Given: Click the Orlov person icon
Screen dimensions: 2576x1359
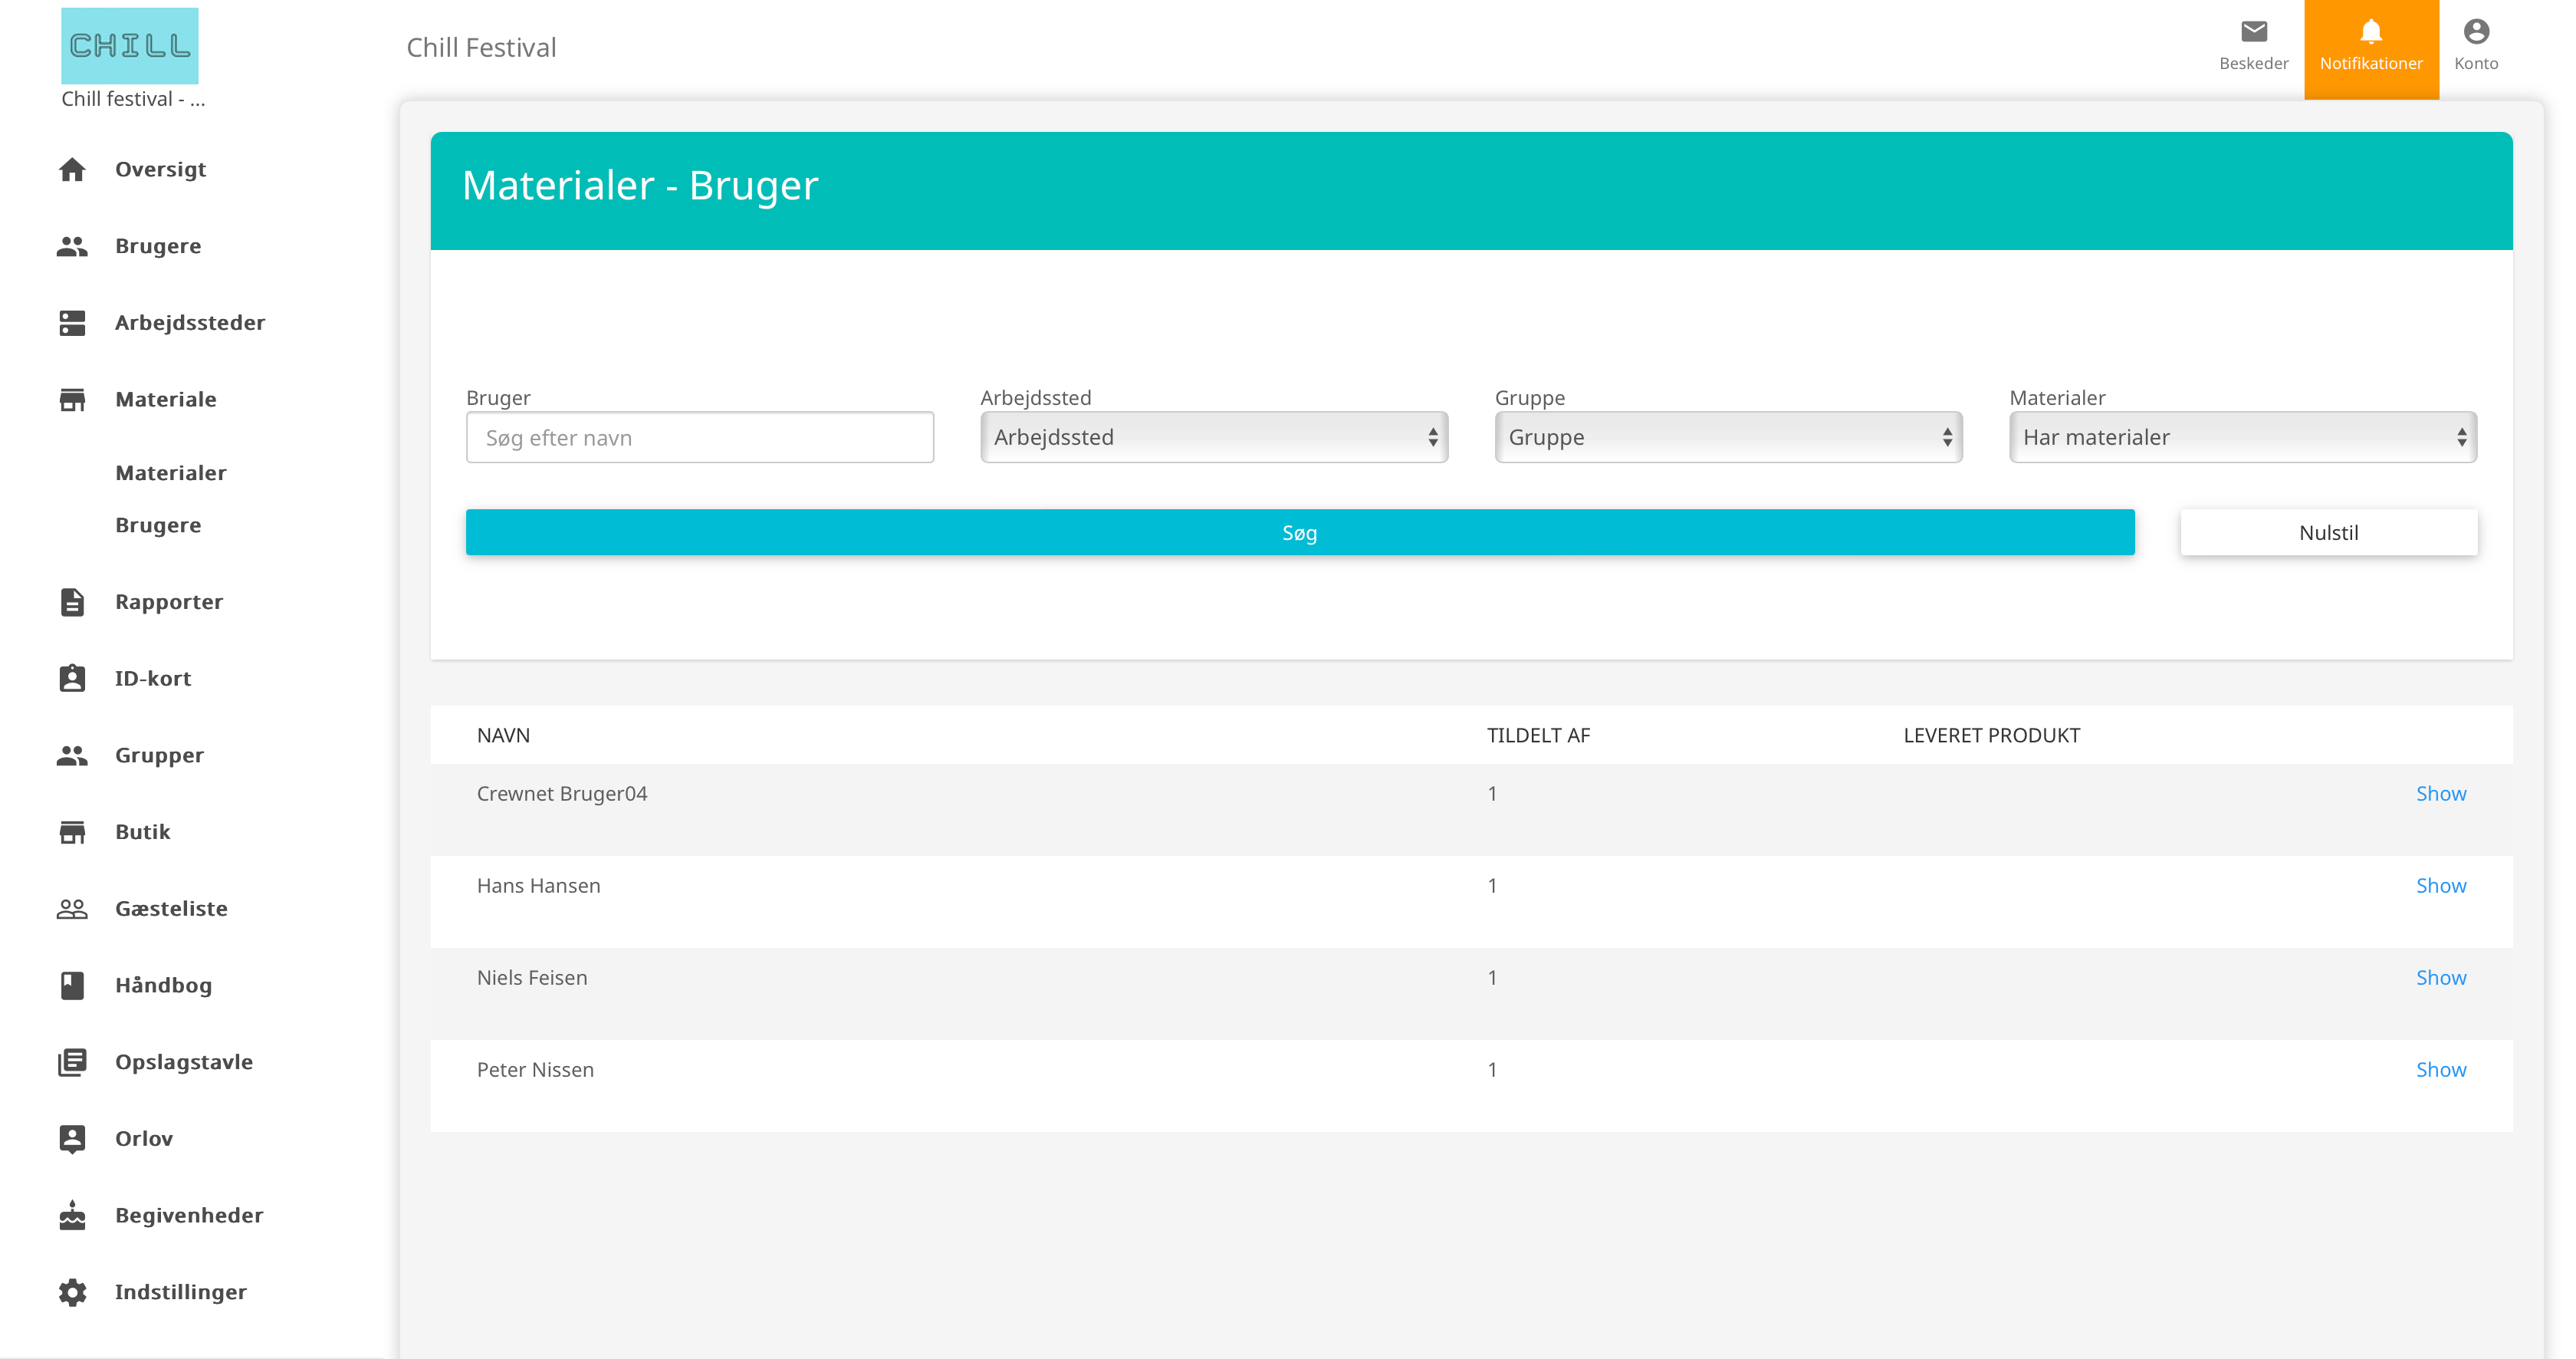Looking at the screenshot, I should click(x=72, y=1139).
